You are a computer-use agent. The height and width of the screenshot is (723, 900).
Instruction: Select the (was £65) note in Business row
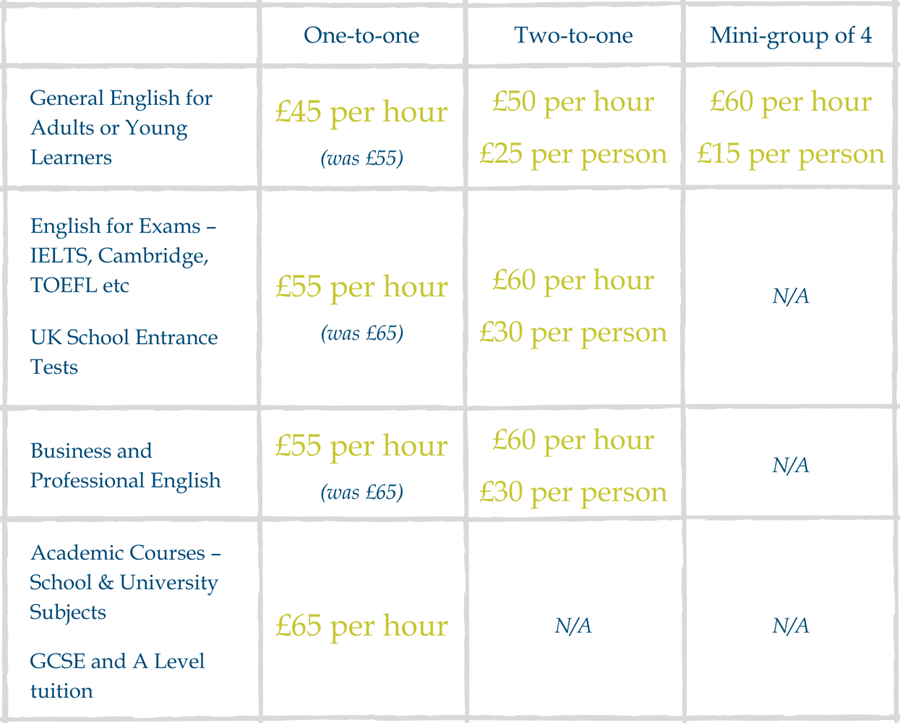tap(362, 492)
